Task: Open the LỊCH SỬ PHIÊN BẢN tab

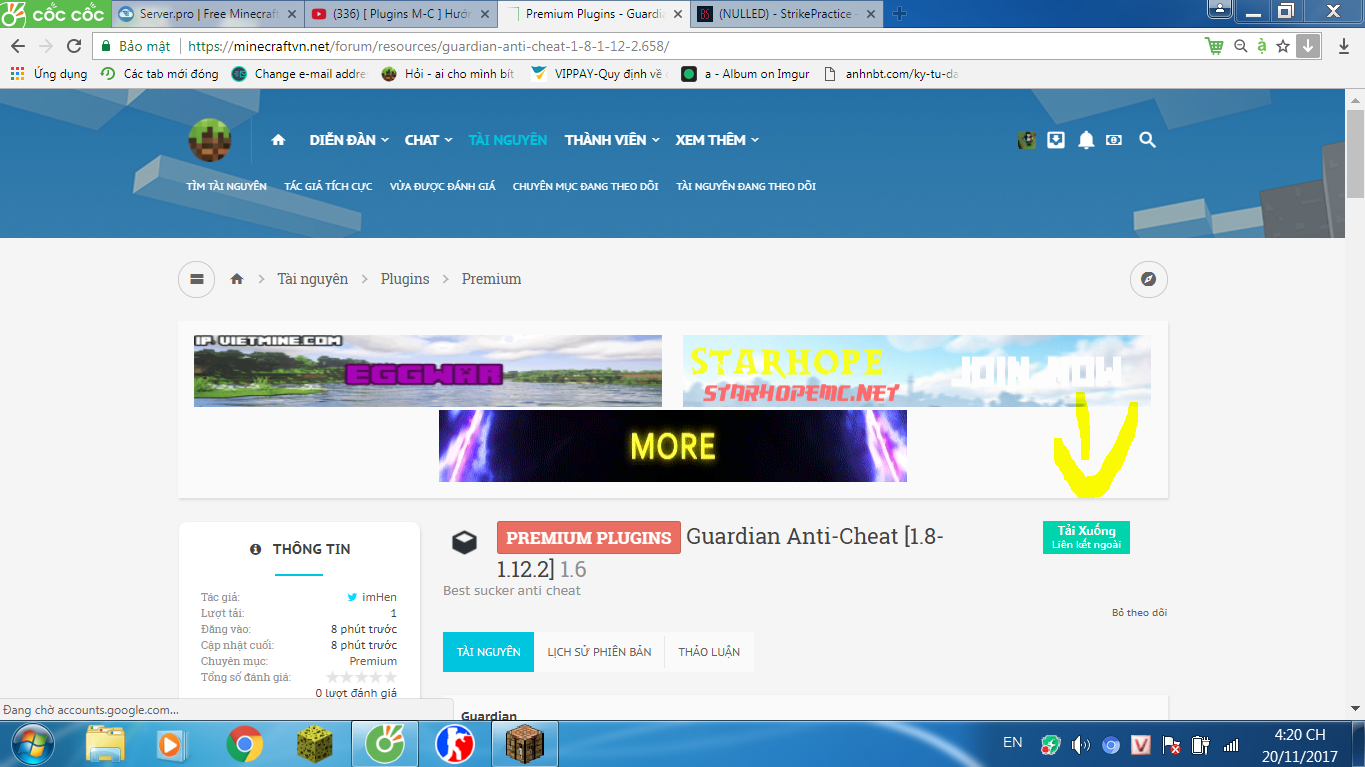Action: [x=599, y=652]
